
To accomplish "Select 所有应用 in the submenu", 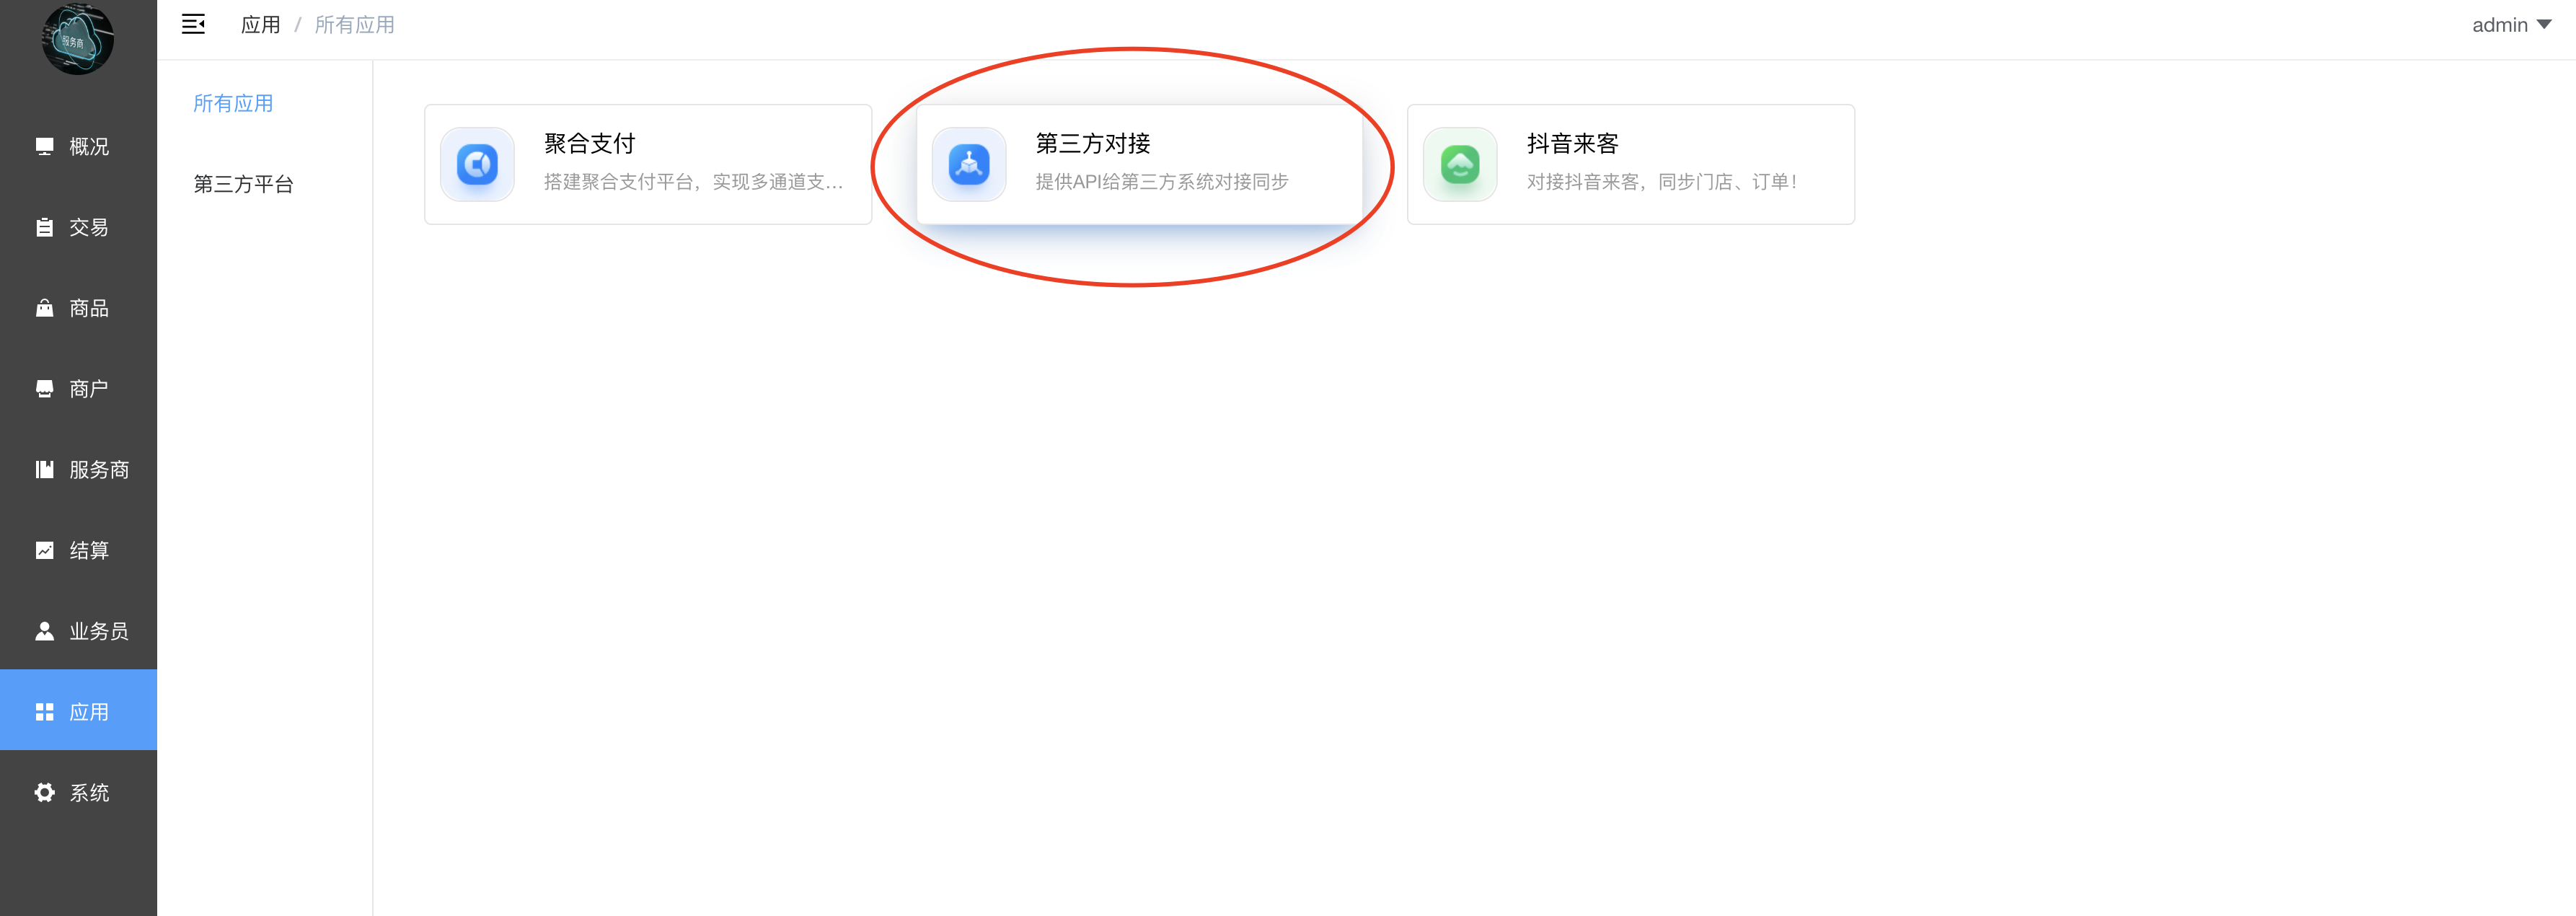I will (233, 103).
